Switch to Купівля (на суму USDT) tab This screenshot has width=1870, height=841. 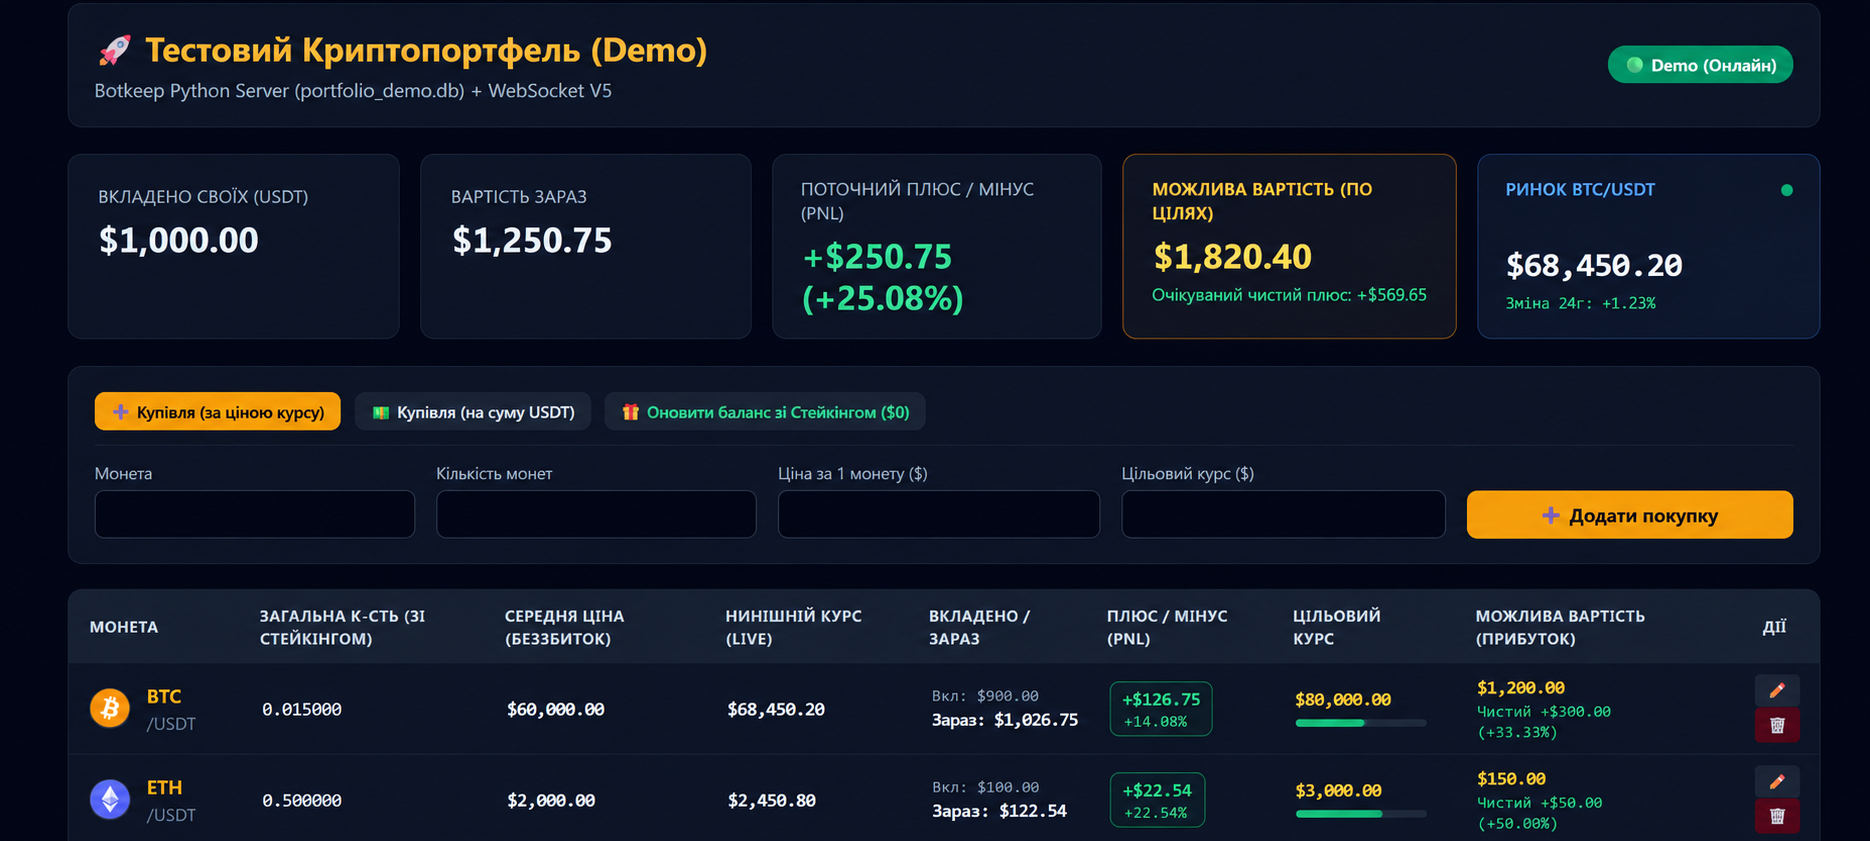(473, 412)
